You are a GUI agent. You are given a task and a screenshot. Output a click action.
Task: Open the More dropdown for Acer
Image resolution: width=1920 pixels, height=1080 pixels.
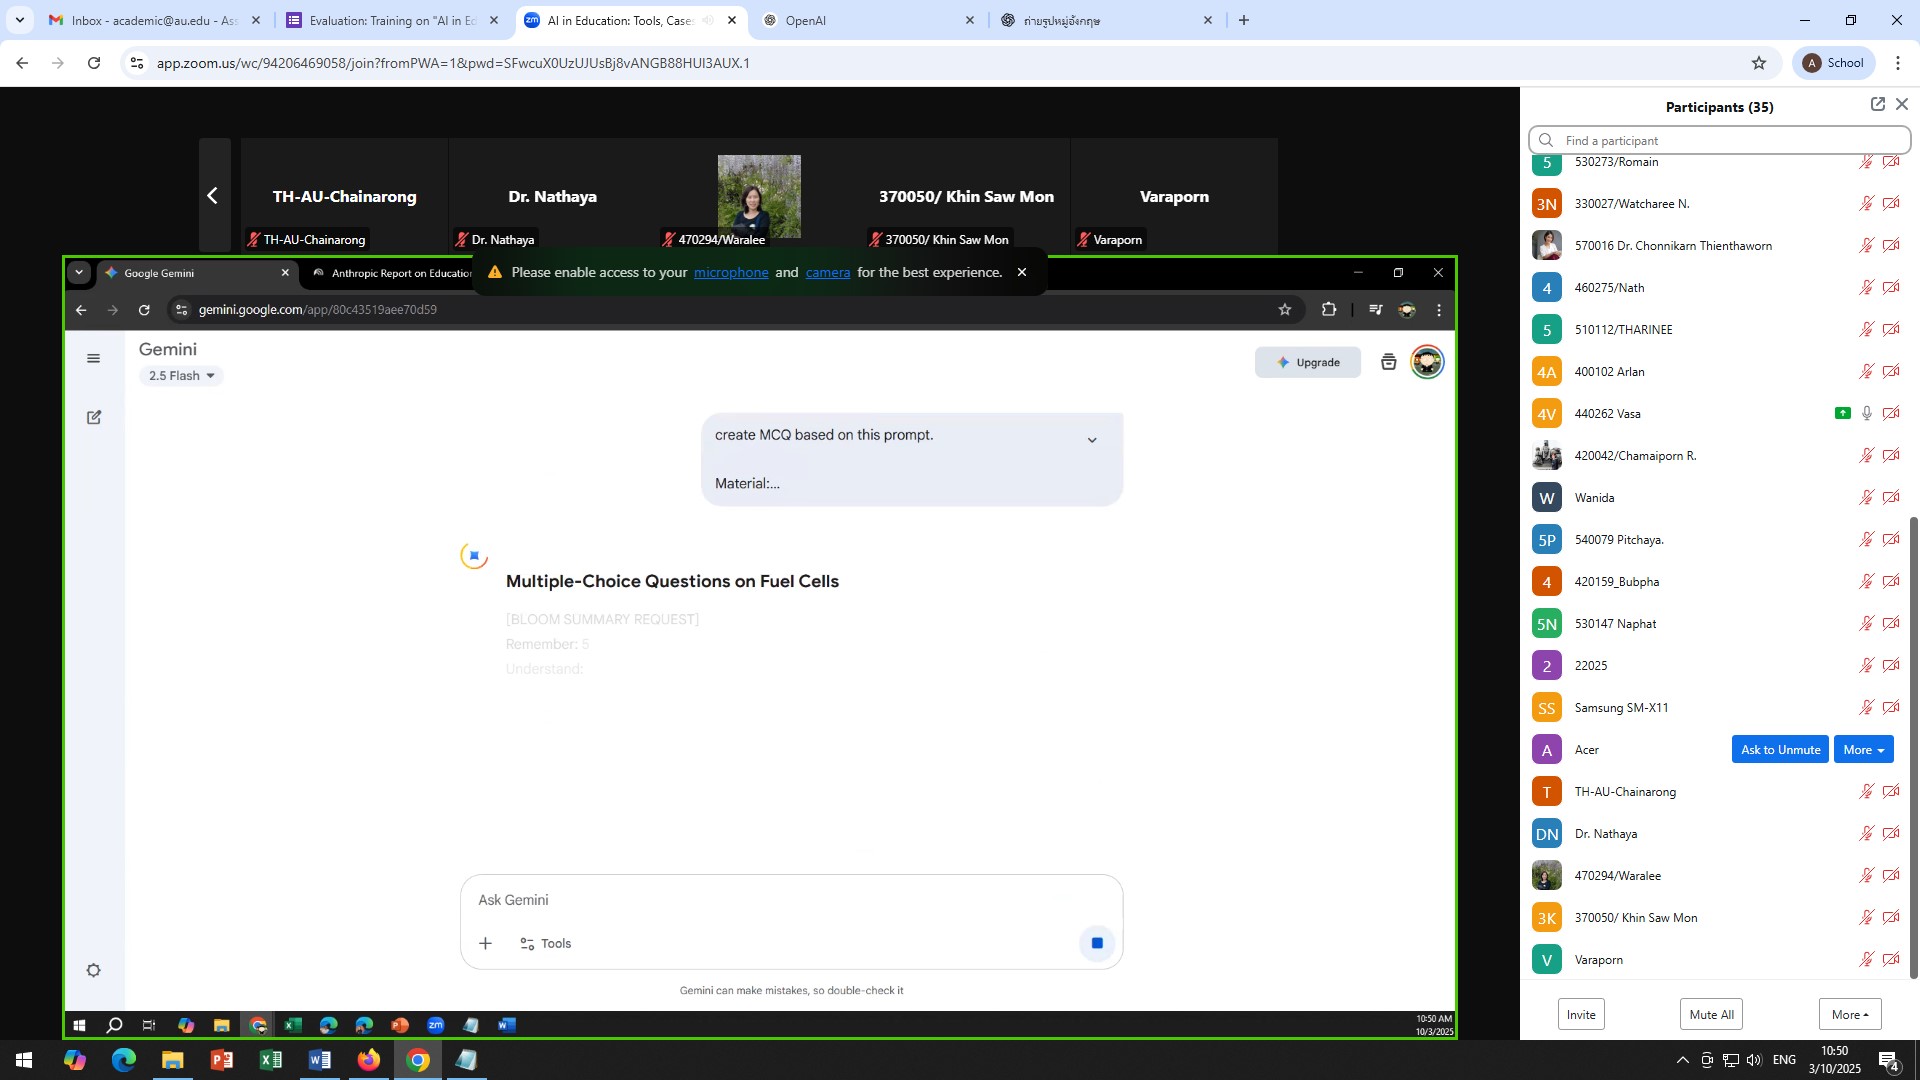[x=1863, y=750]
